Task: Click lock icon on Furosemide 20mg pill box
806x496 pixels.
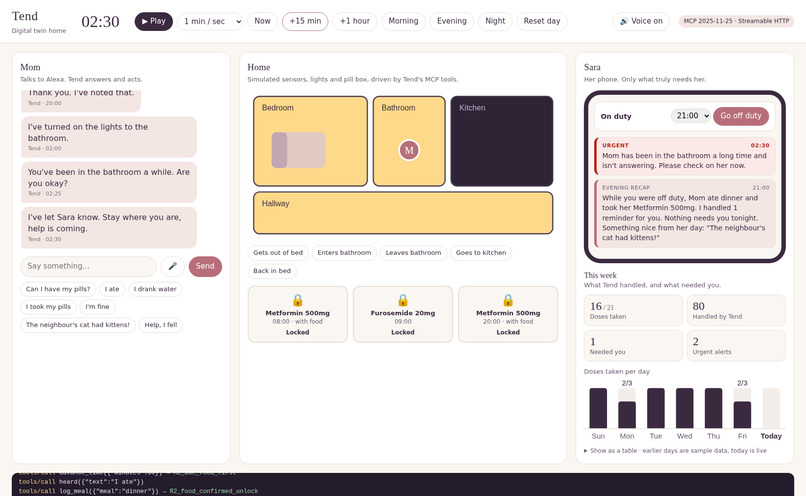Action: pos(403,300)
